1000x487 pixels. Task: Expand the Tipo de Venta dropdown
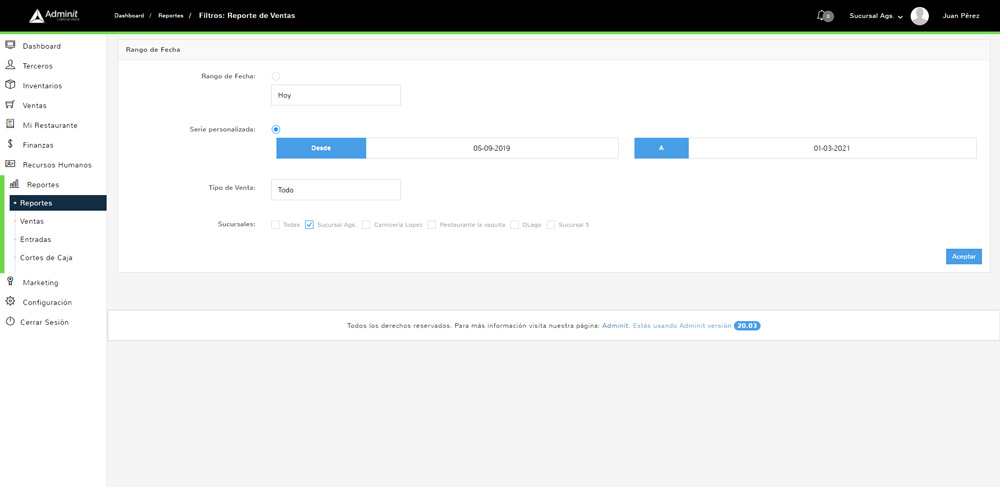pyautogui.click(x=336, y=189)
